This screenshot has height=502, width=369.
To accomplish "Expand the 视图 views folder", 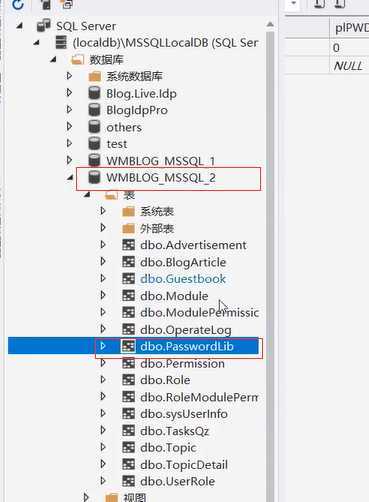I will pos(86,497).
